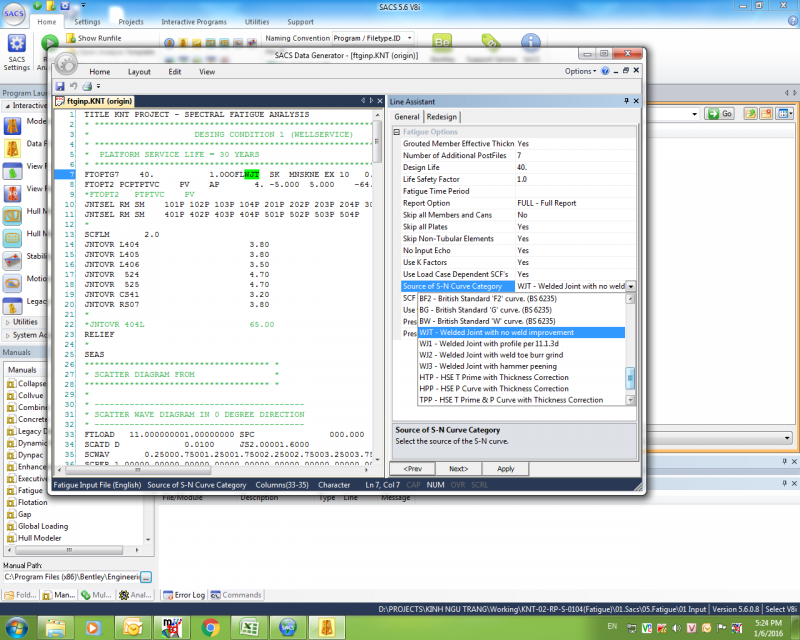
Task: Select BF2 British Standard F2 curve option
Action: (521, 299)
